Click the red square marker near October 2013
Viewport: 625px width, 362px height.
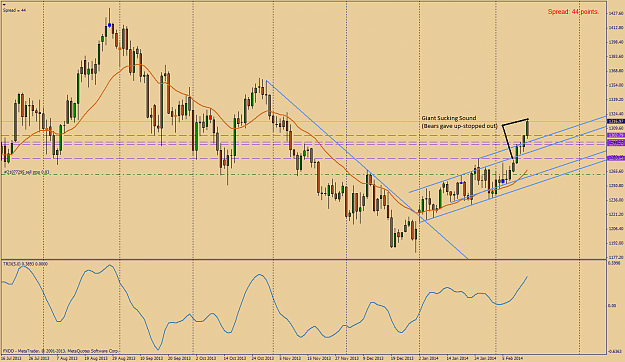point(210,117)
